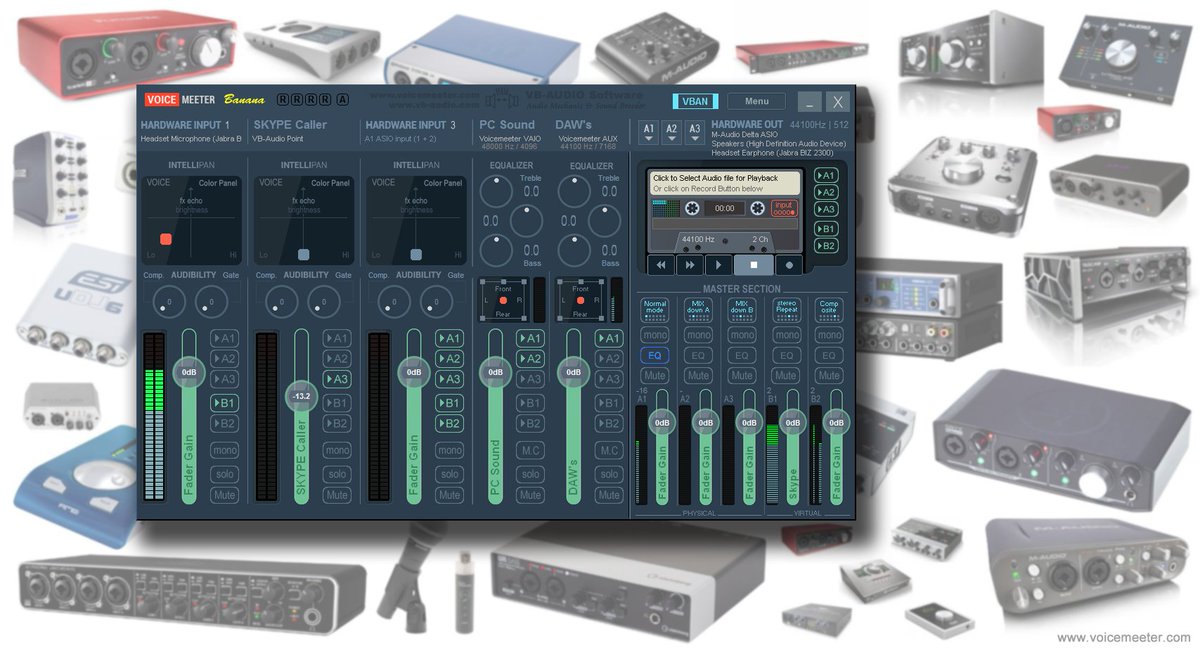This screenshot has width=1200, height=650.
Task: Click the 'A' icon after Banana title
Action: pos(343,99)
